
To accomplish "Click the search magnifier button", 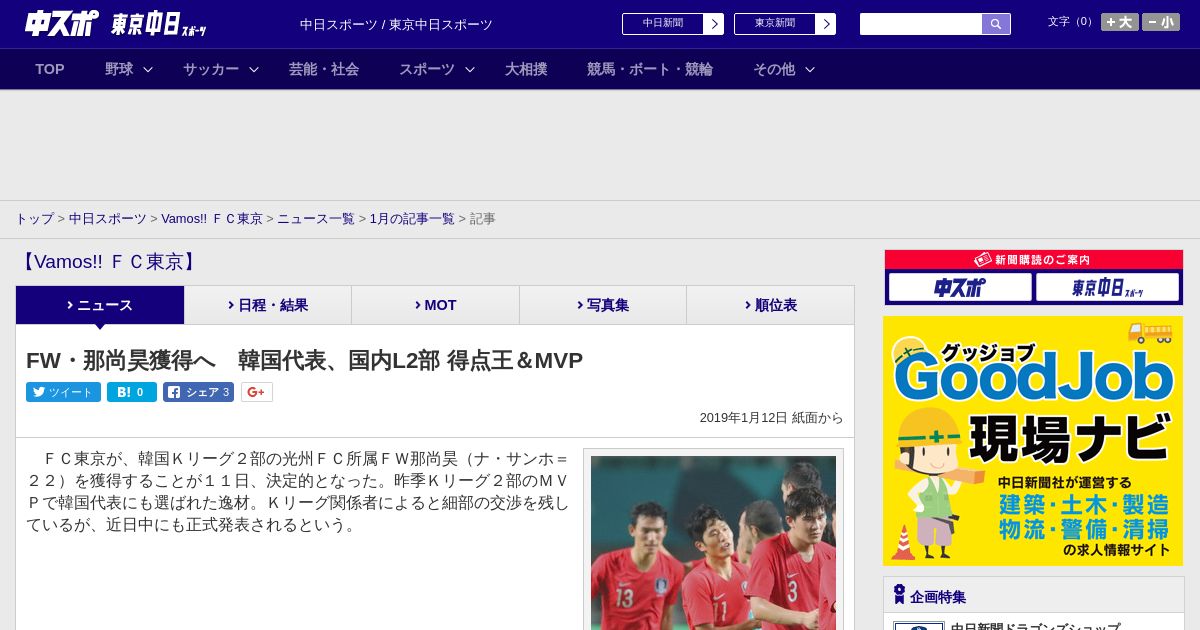I will 996,24.
